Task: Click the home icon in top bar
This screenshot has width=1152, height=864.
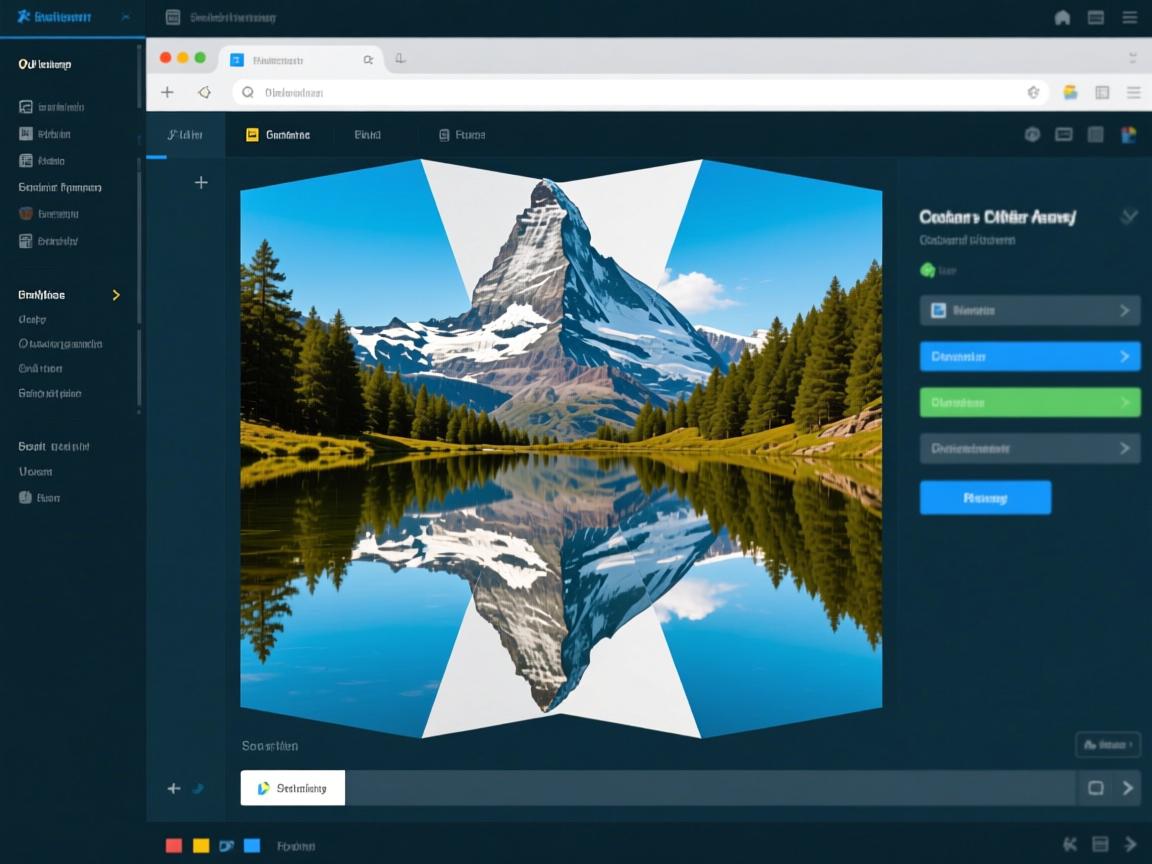Action: click(x=1062, y=17)
